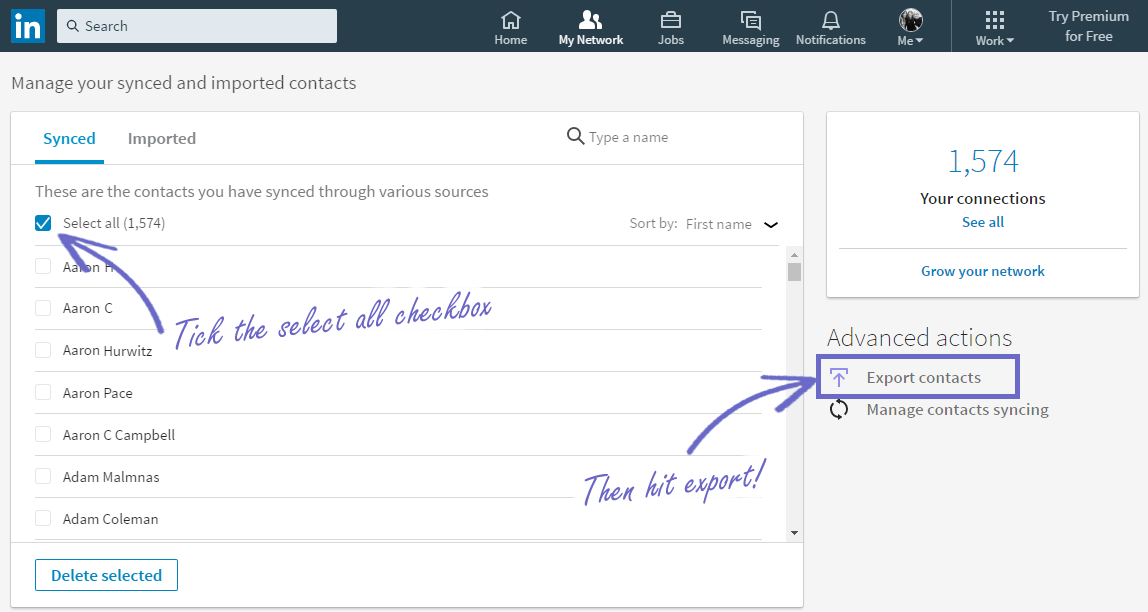Open the Jobs icon

670,25
